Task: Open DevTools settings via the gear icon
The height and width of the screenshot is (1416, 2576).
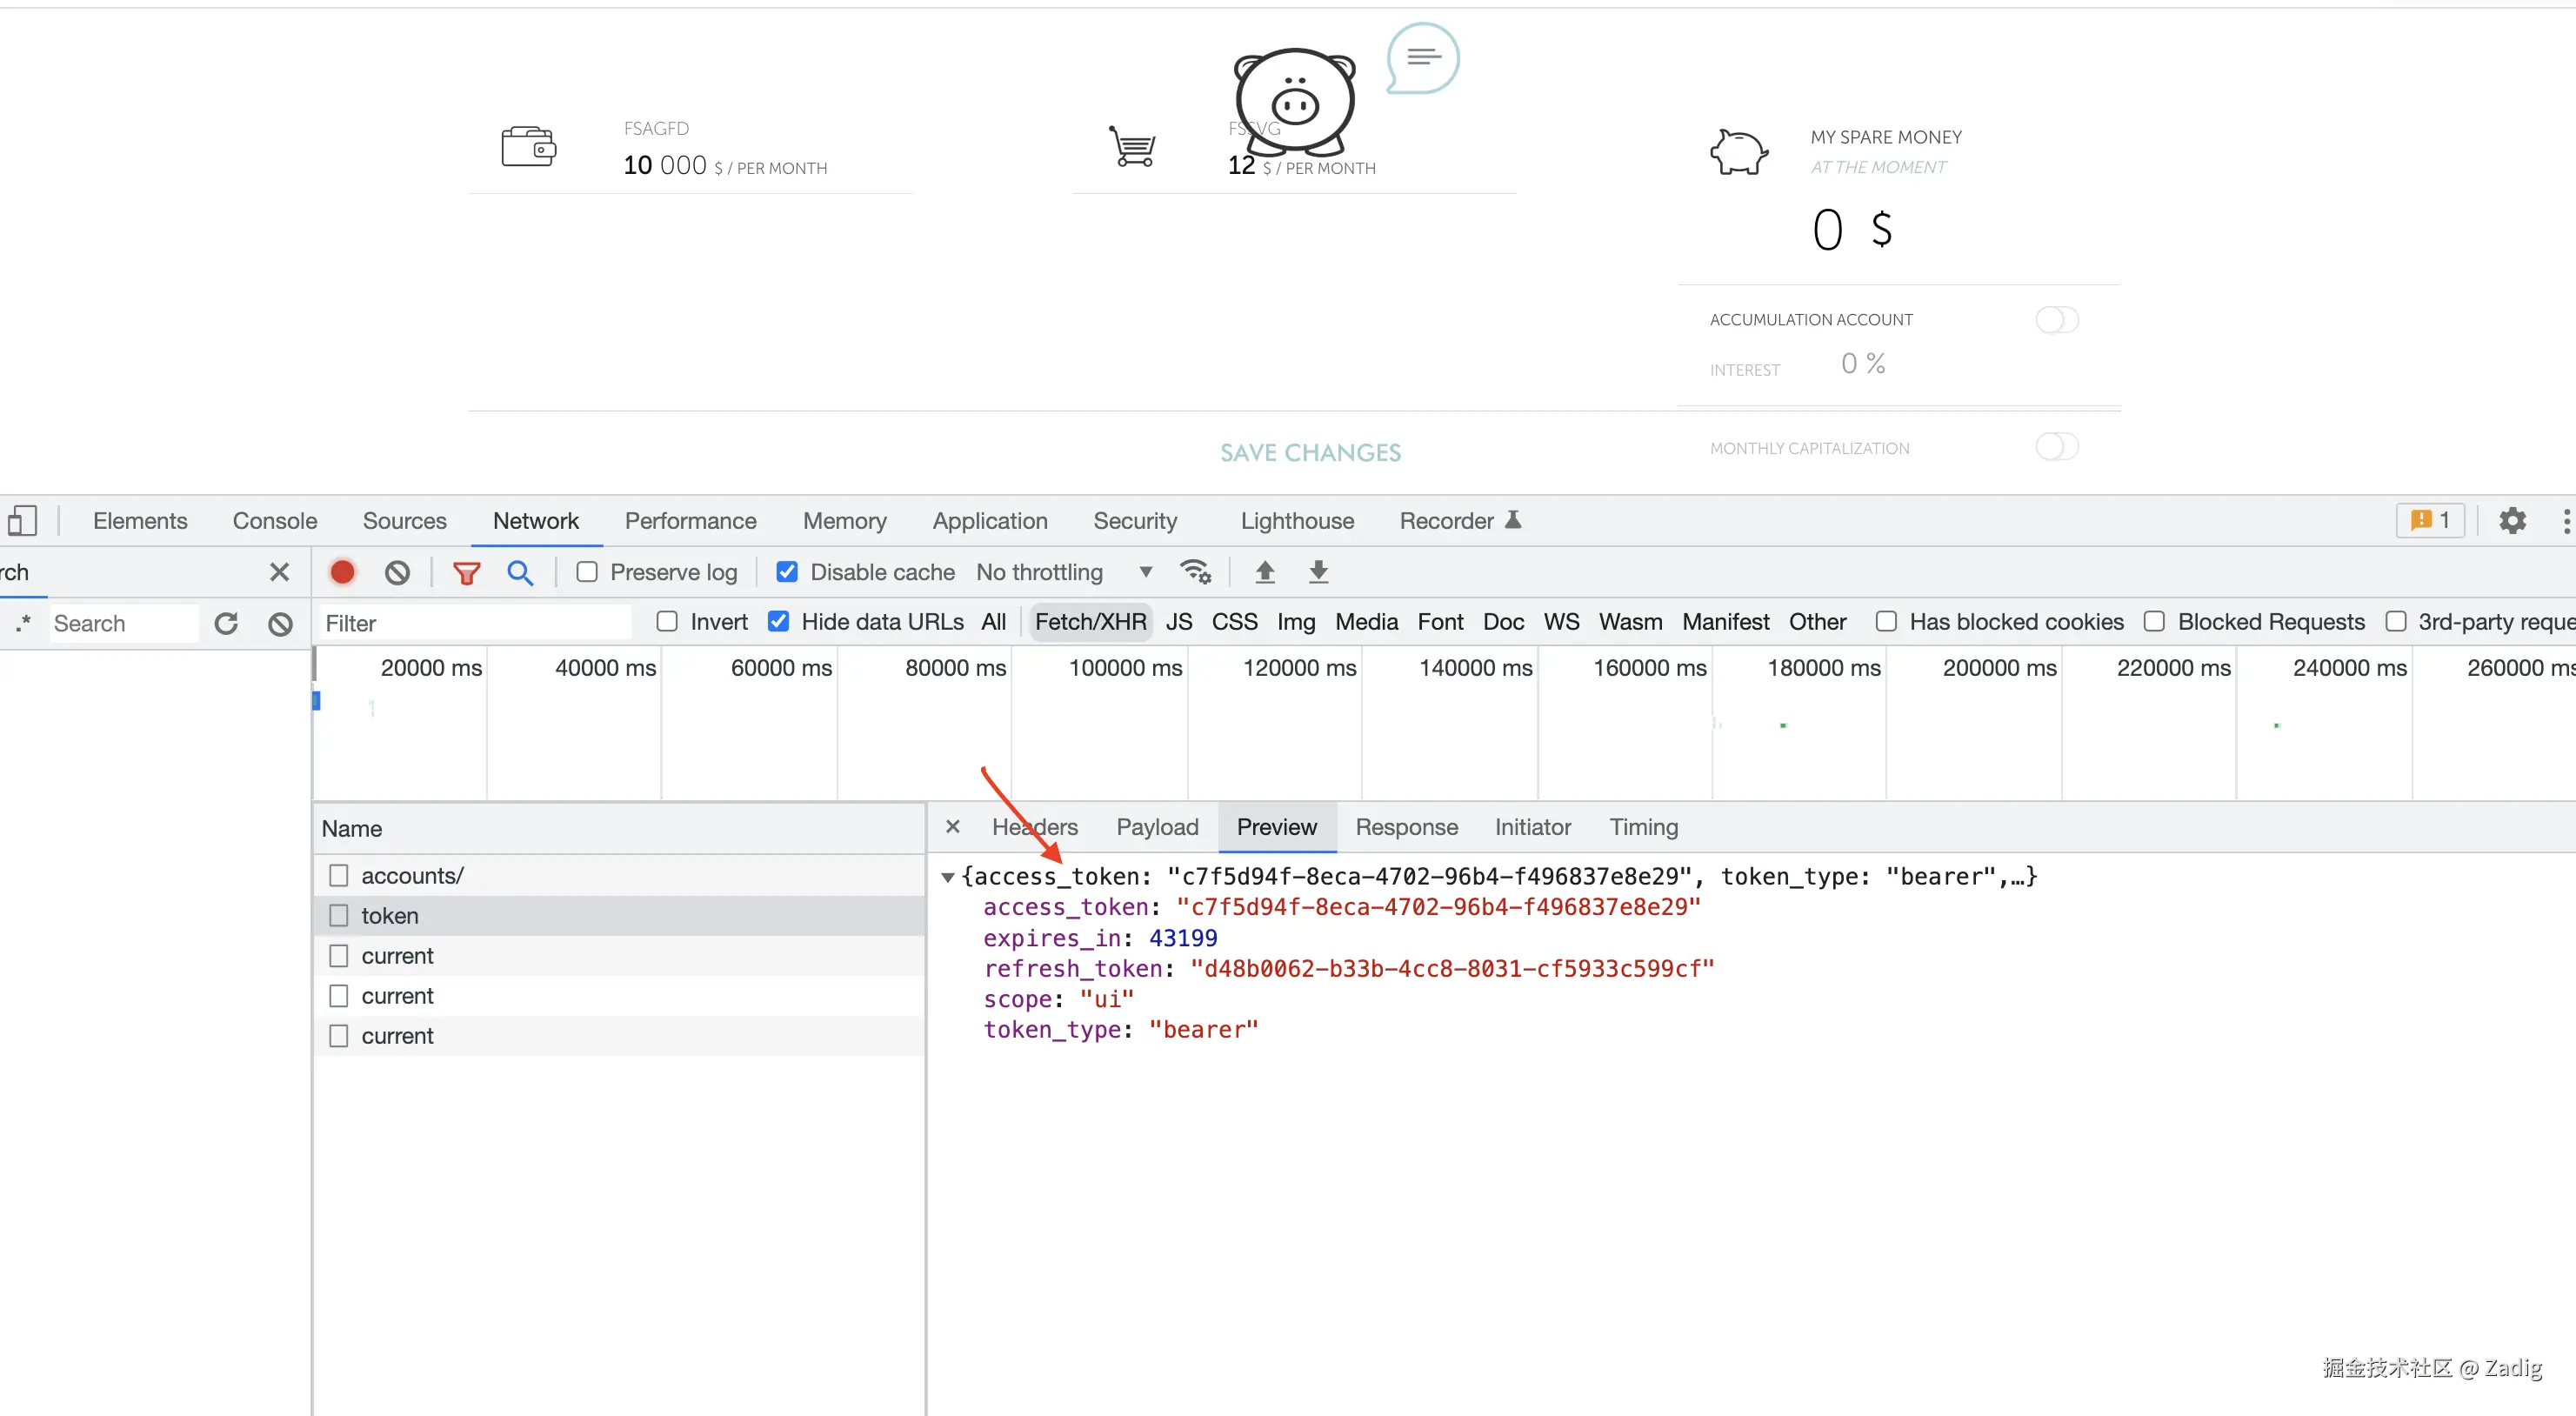Action: tap(2512, 521)
